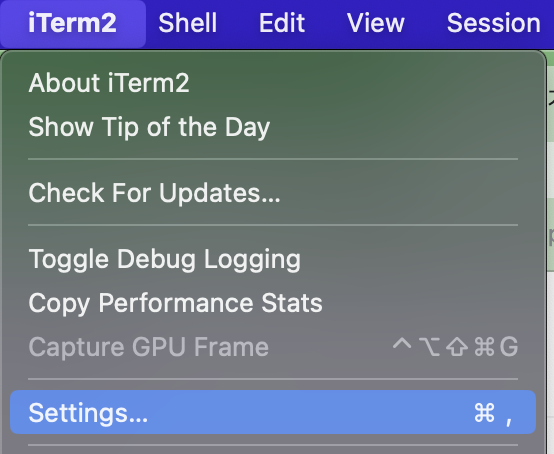Close the menu via the iTerm2 title
The image size is (554, 454).
point(72,23)
